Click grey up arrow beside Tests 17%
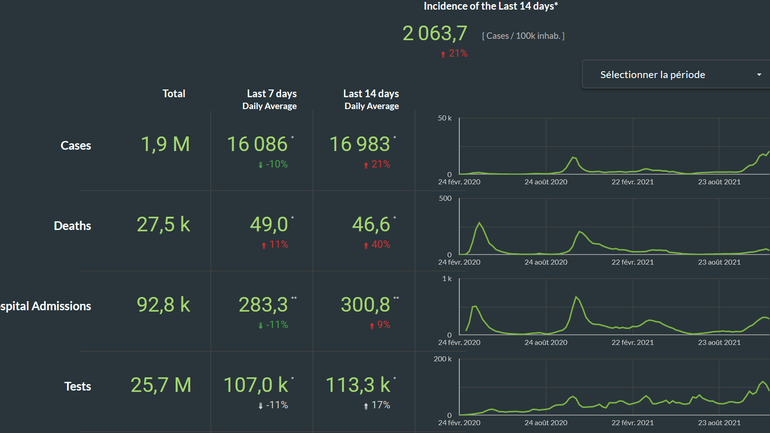 pyautogui.click(x=366, y=405)
